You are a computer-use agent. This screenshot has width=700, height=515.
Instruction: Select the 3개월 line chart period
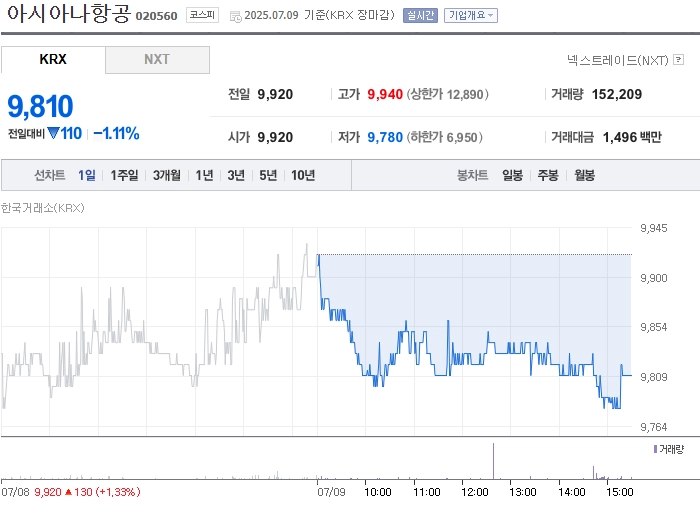tap(167, 175)
